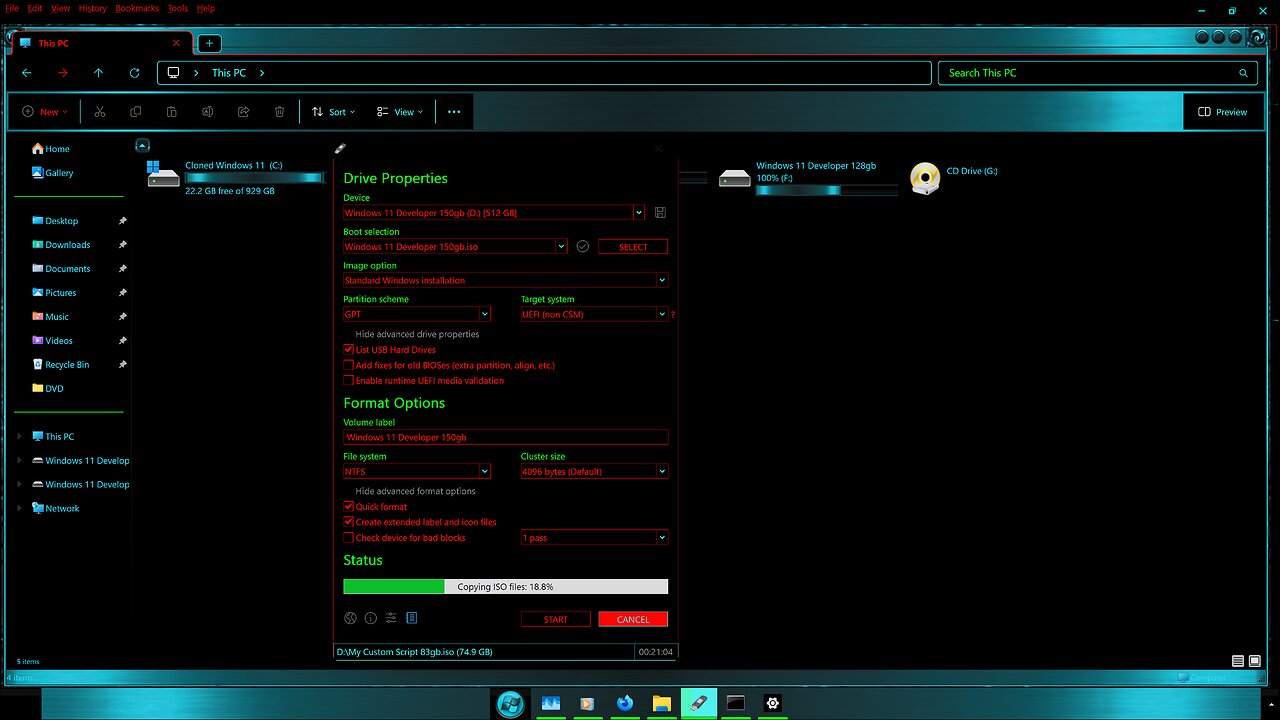Screen dimensions: 1280x720
Task: Open the File menu
Action: tap(12, 8)
